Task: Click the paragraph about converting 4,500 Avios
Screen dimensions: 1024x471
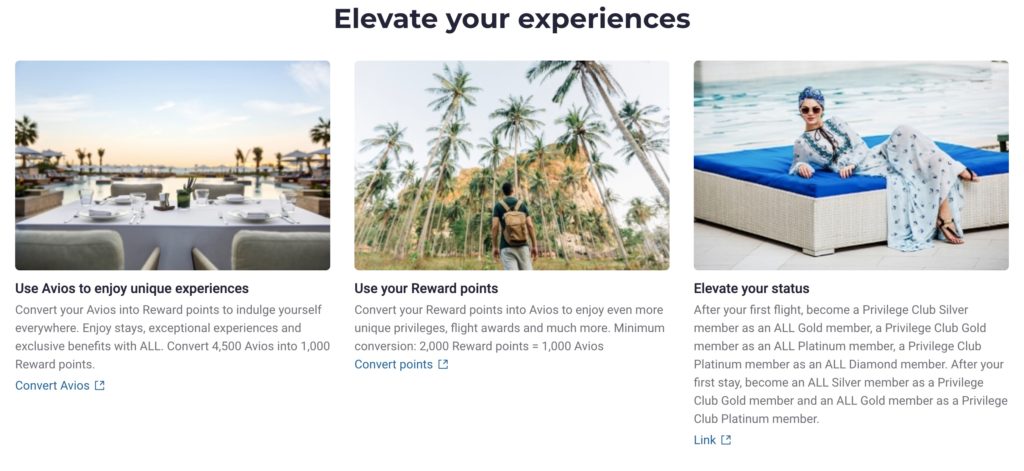Action: coord(172,337)
